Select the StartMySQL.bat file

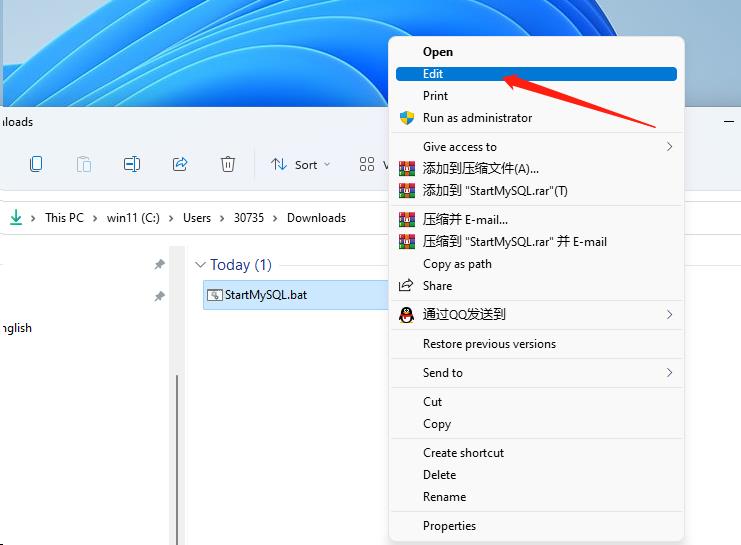pyautogui.click(x=265, y=295)
